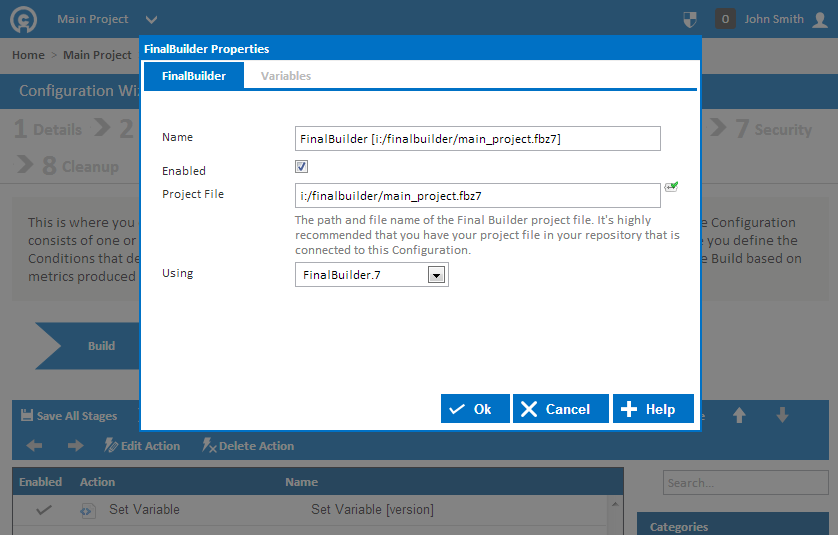
Task: Switch to the FinalBuilder tab
Action: (194, 75)
